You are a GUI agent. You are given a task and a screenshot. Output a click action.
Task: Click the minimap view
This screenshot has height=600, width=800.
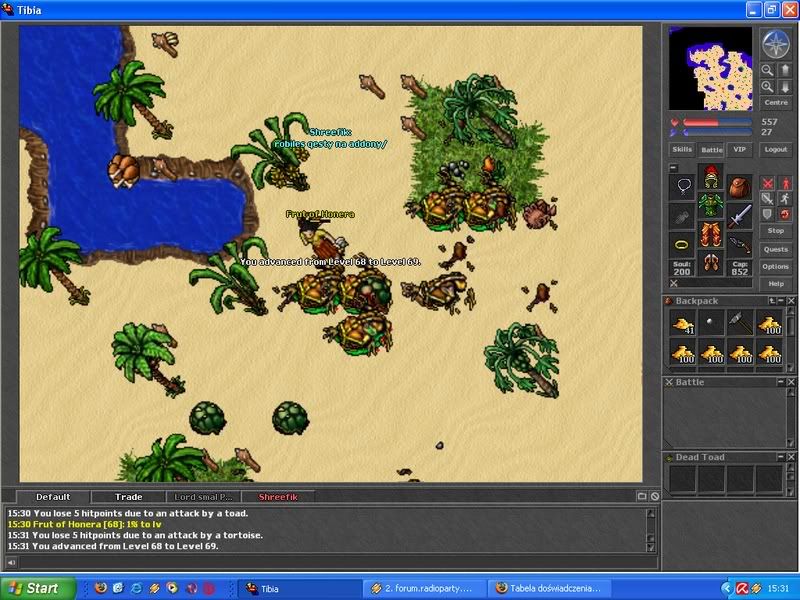pos(710,68)
